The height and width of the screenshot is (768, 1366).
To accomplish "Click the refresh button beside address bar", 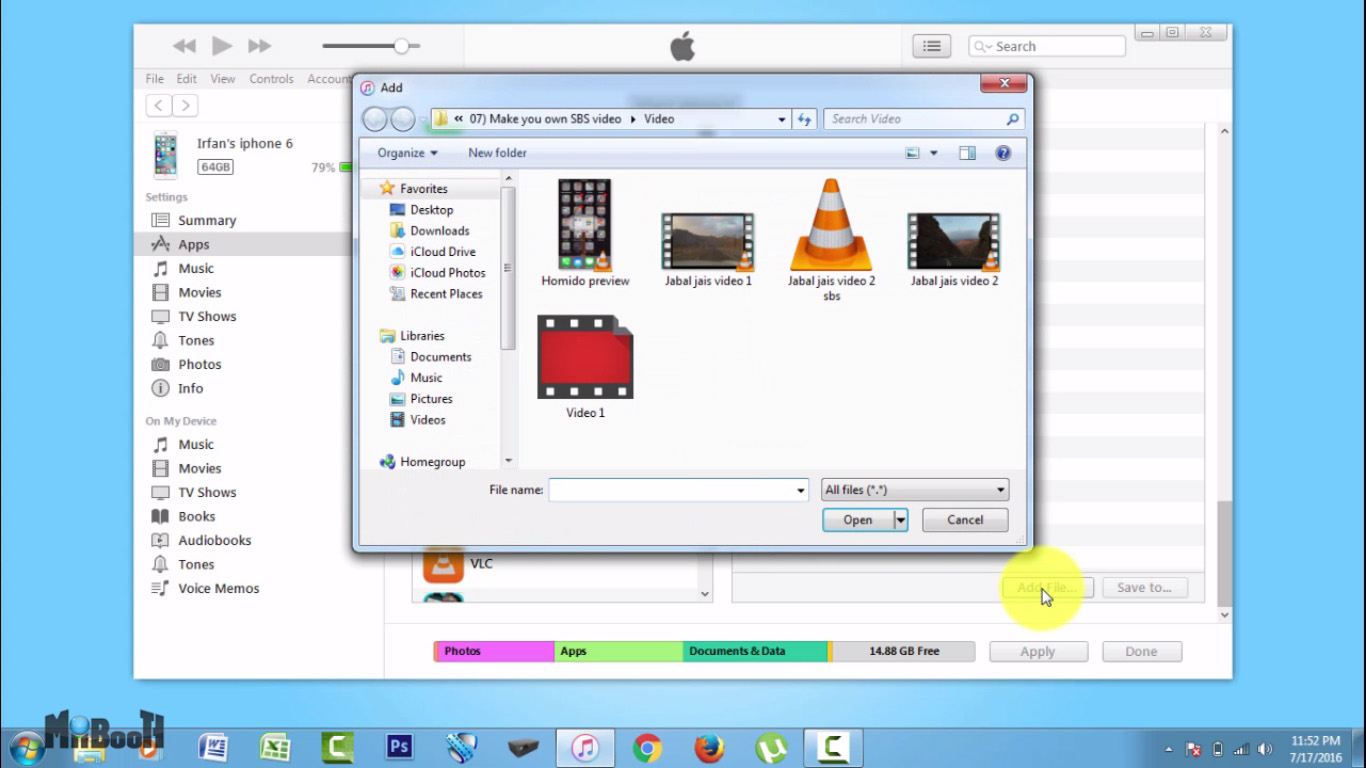I will tap(805, 119).
